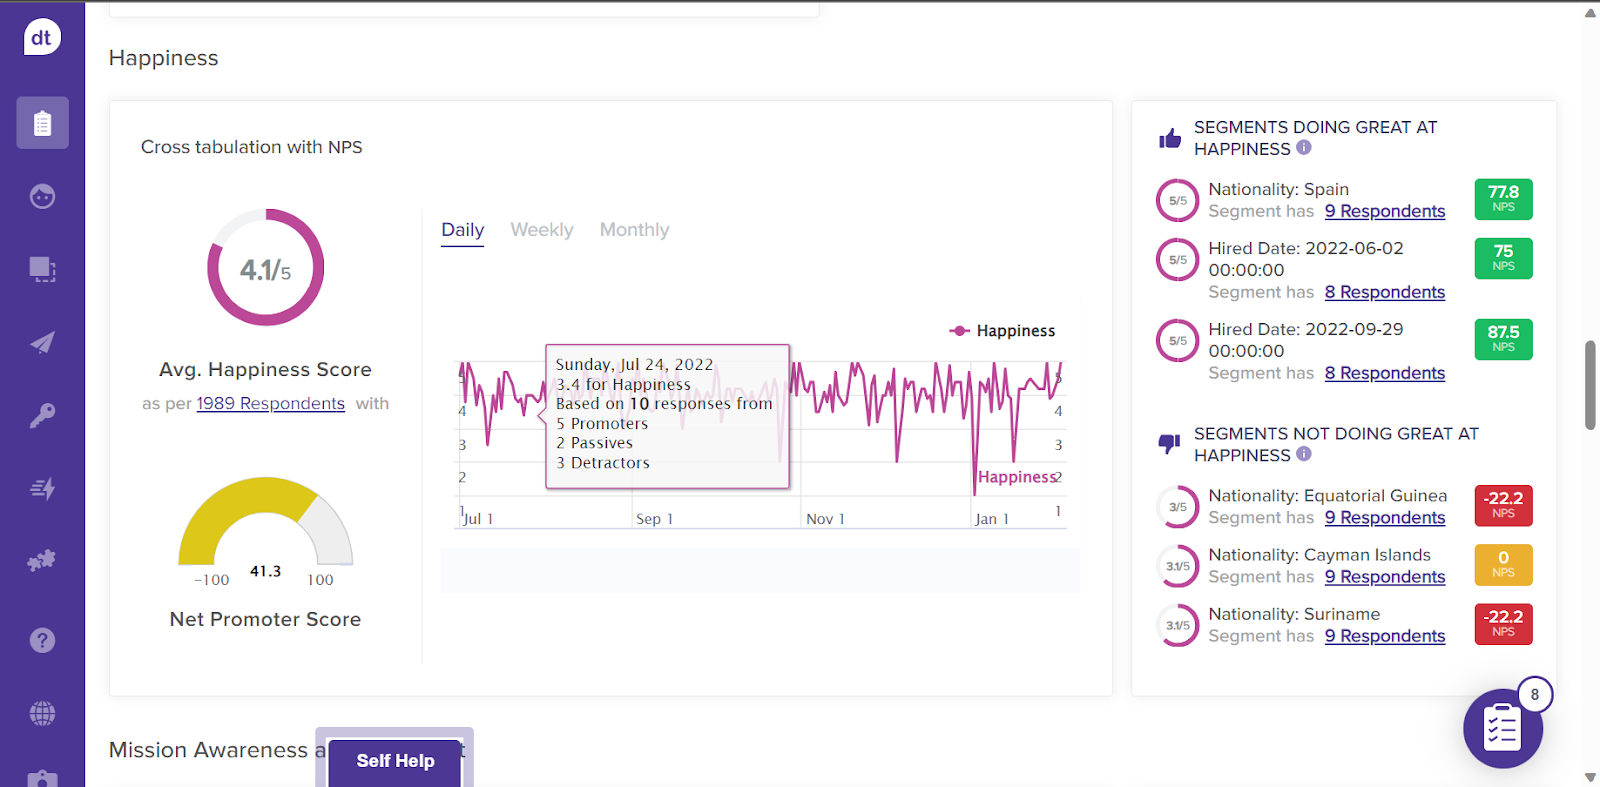This screenshot has height=787, width=1600.
Task: Click the puzzle pieces integrations icon
Action: point(42,561)
